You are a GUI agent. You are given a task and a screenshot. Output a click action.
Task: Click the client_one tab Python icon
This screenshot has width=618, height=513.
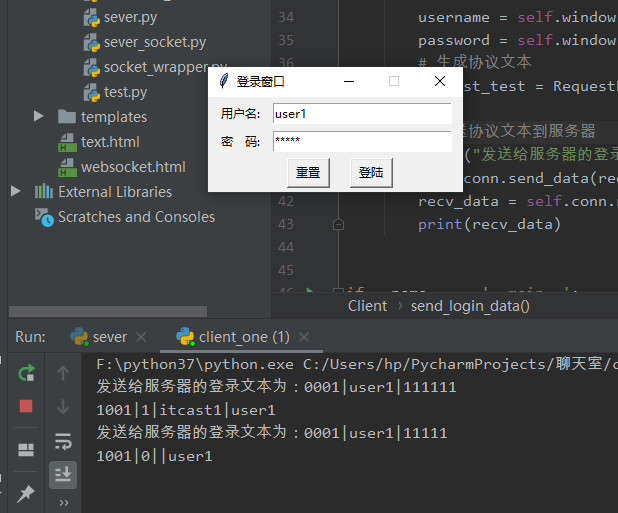pyautogui.click(x=185, y=337)
